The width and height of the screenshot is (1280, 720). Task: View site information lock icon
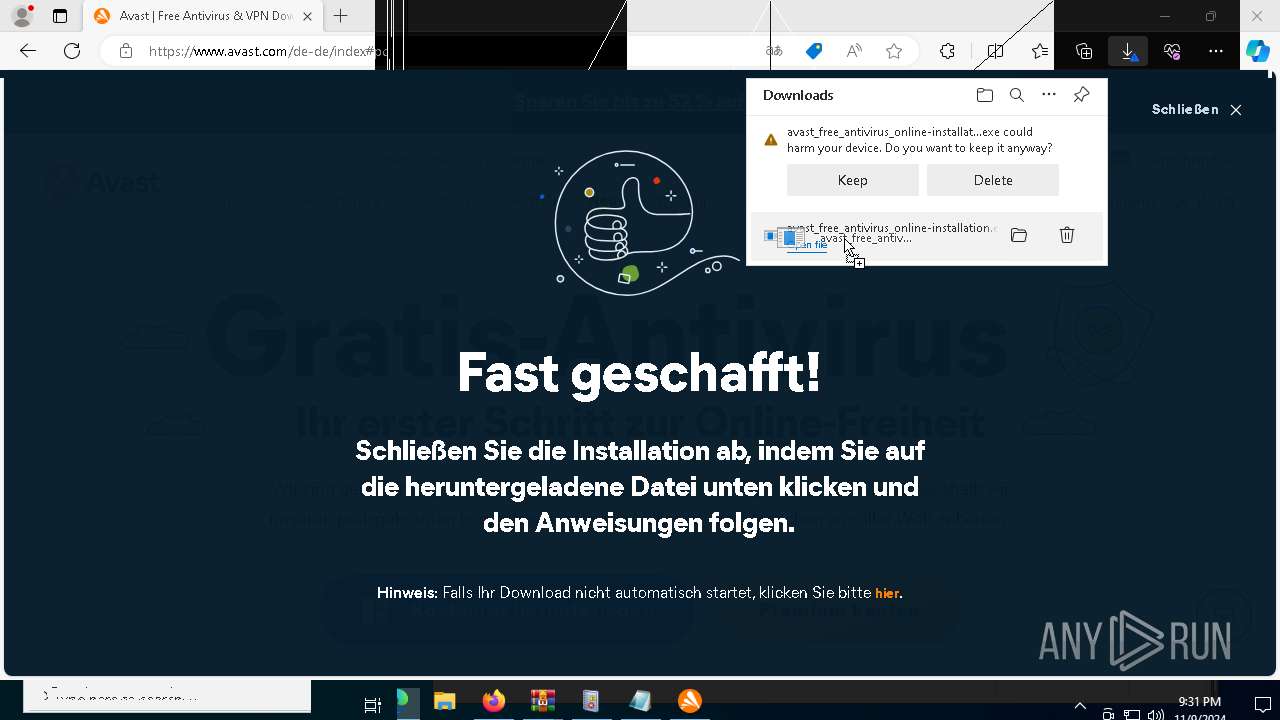(x=126, y=51)
